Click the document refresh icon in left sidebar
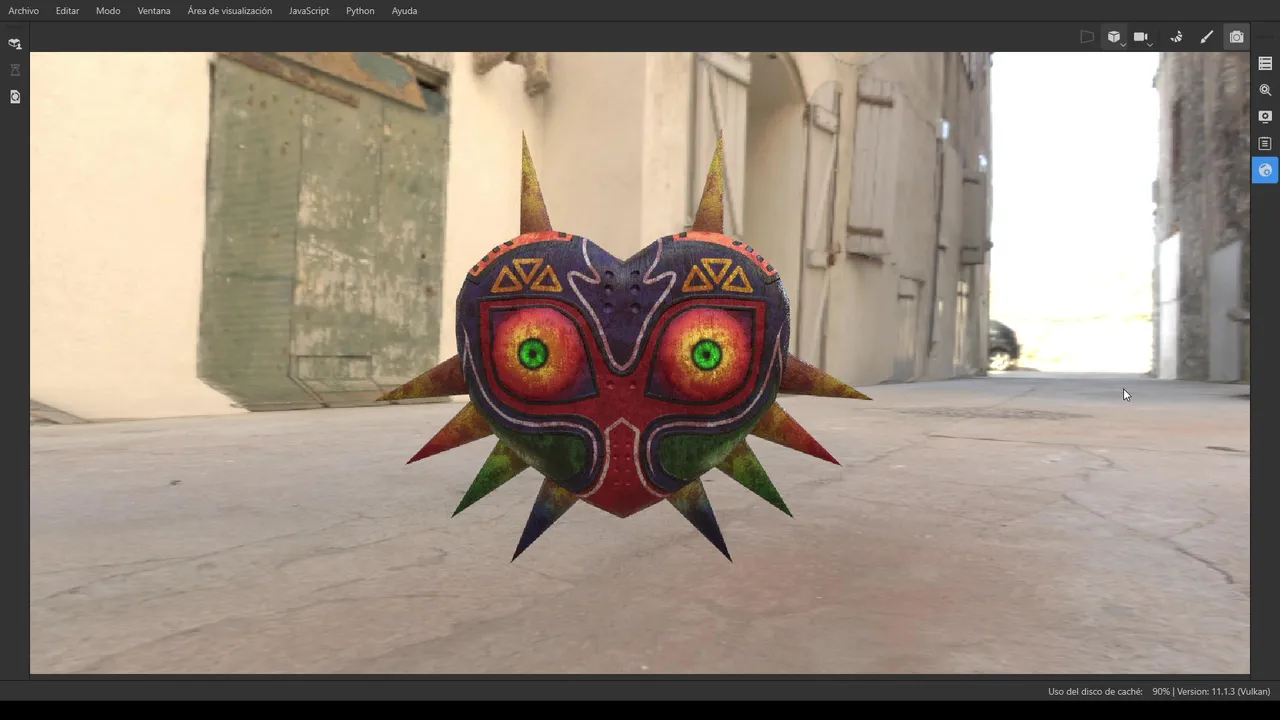Image resolution: width=1280 pixels, height=720 pixels. (15, 97)
